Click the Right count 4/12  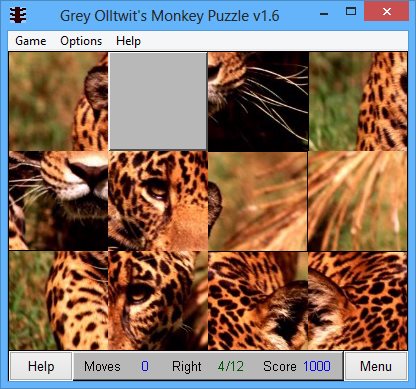click(231, 366)
